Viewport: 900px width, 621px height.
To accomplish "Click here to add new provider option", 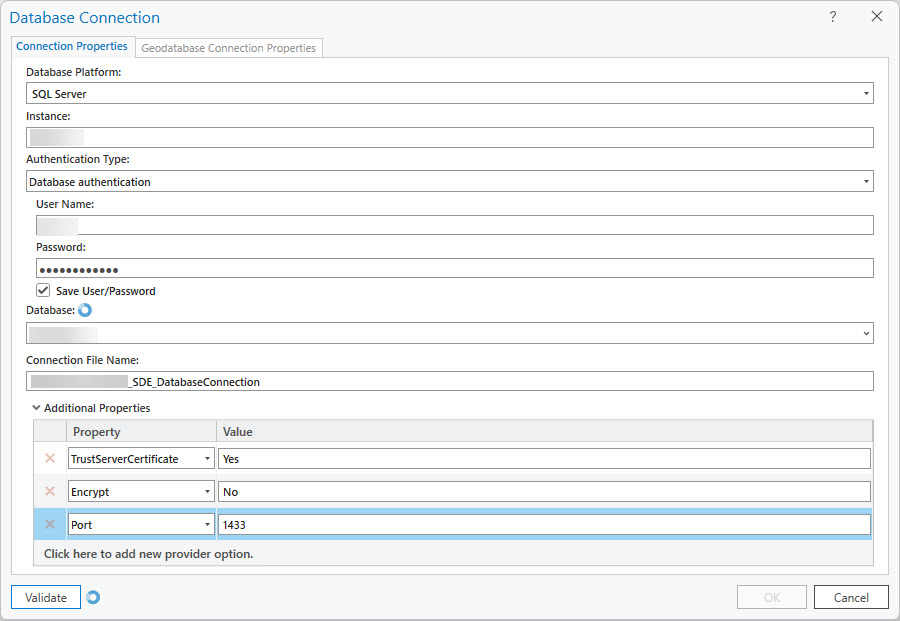I will click(x=148, y=554).
